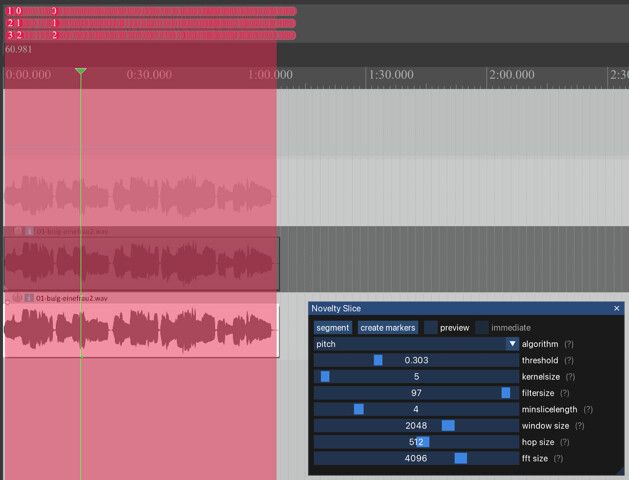The width and height of the screenshot is (629, 480).
Task: Enable the preview checkbox
Action: point(431,328)
